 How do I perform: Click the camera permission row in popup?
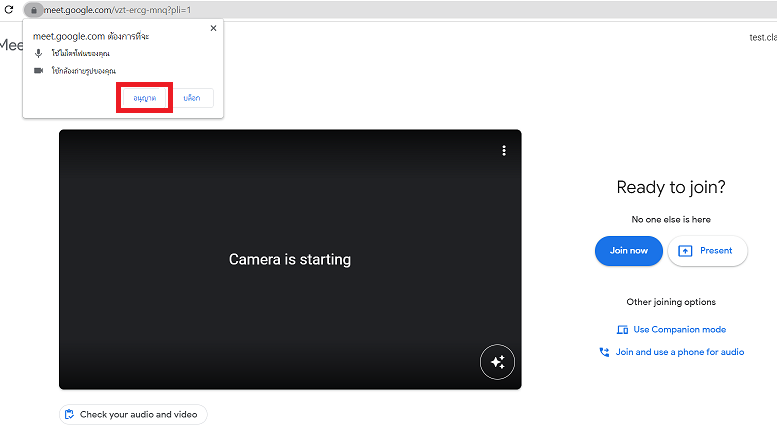click(74, 71)
